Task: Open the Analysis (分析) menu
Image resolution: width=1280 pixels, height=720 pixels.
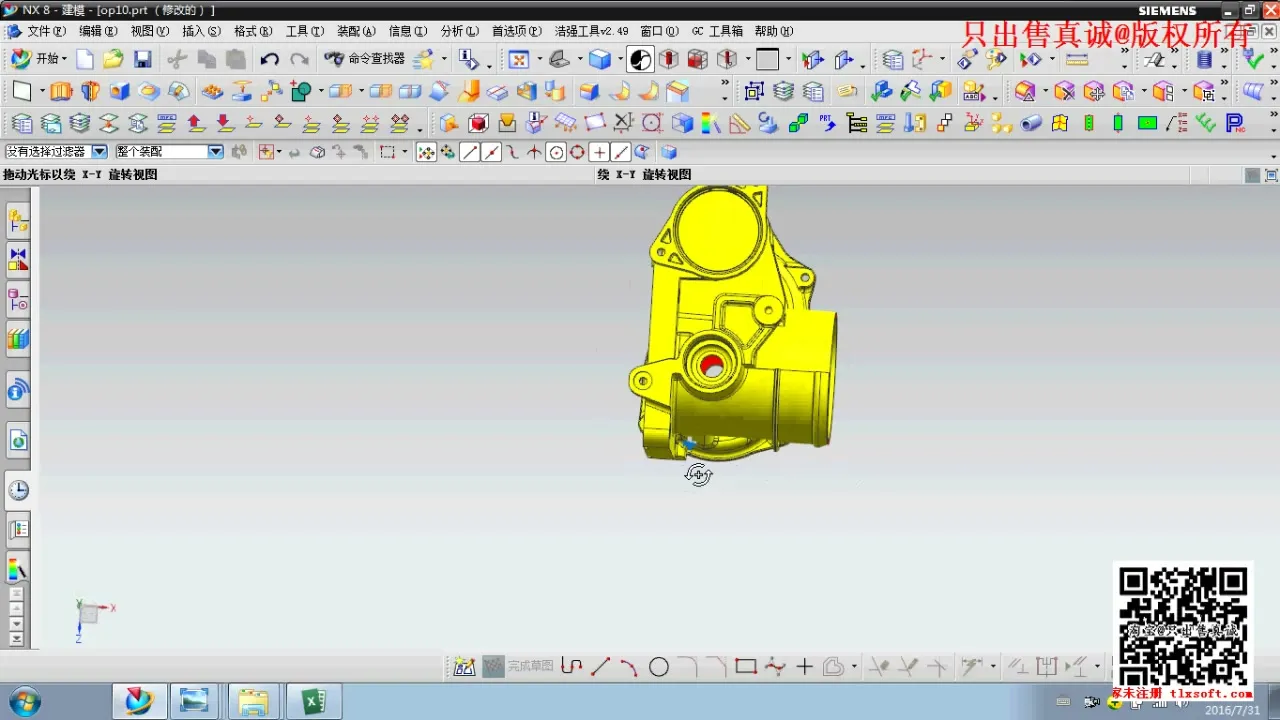Action: (459, 31)
